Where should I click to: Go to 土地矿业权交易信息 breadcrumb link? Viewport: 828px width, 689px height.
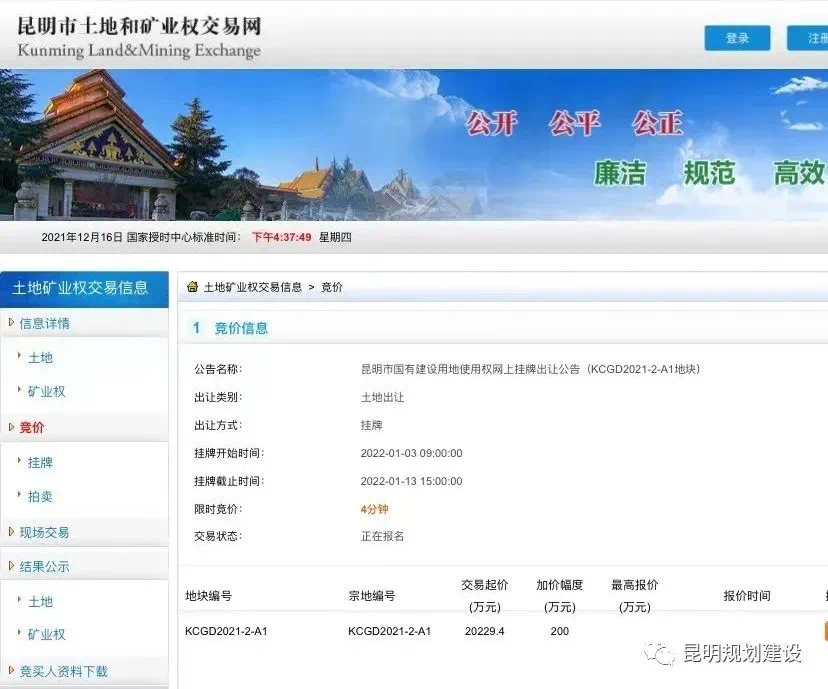(252, 287)
